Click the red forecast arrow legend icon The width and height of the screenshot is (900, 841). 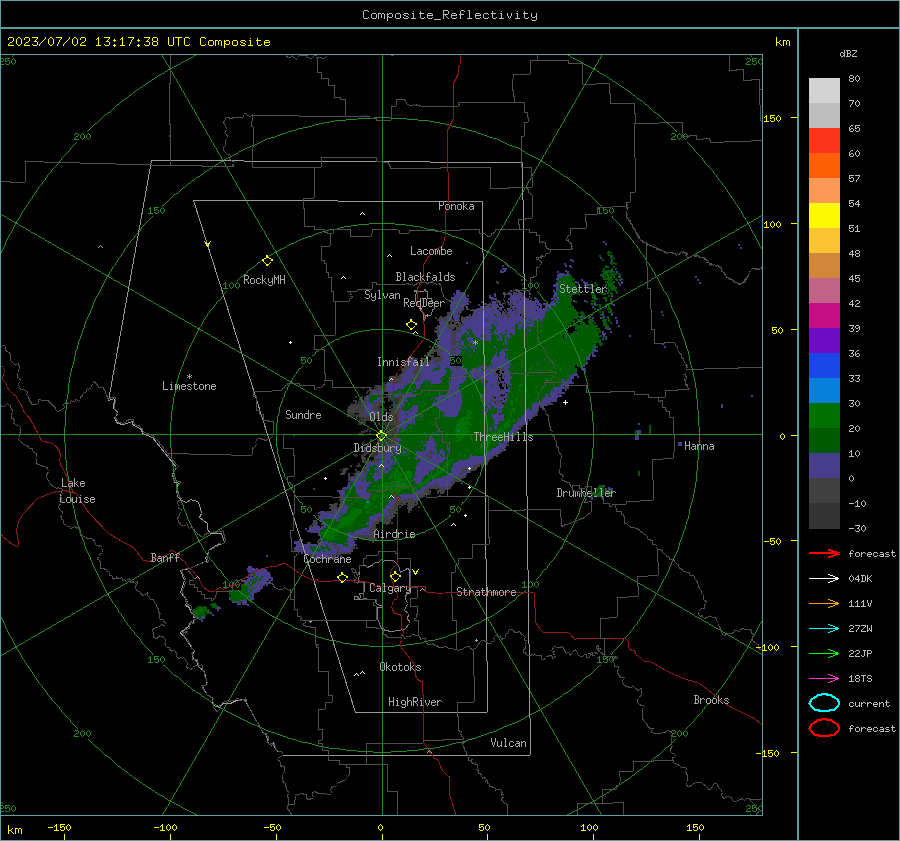tap(824, 553)
